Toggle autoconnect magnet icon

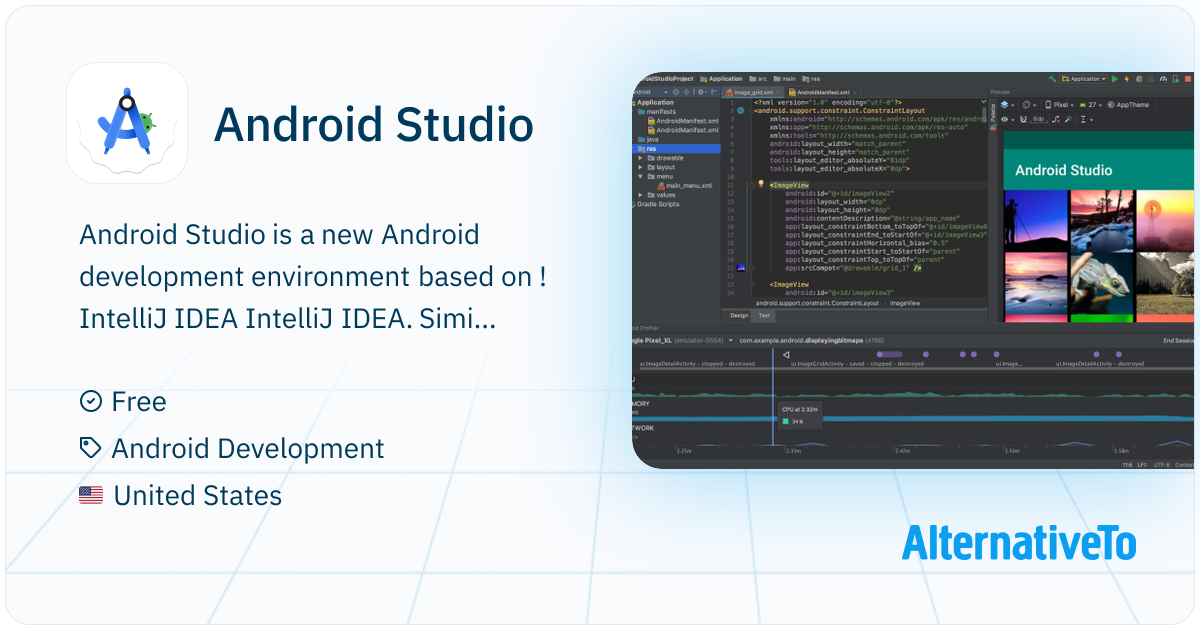1023,119
